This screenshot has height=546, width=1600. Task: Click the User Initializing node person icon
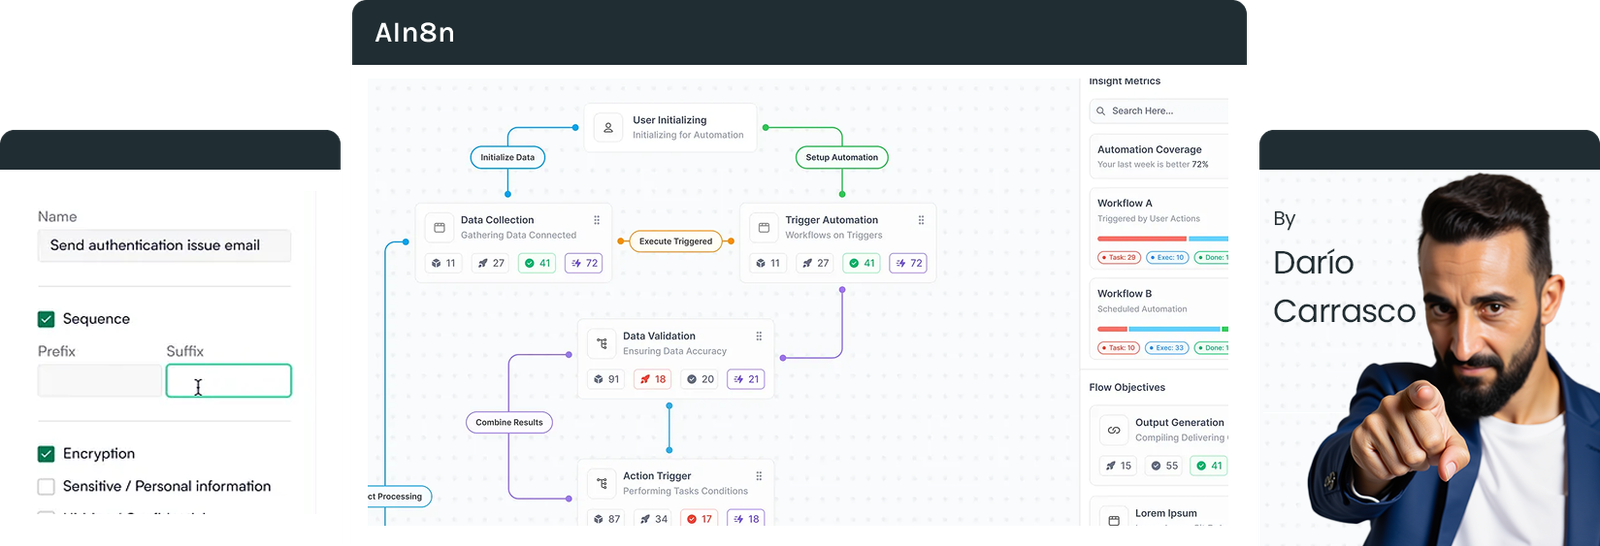point(608,128)
